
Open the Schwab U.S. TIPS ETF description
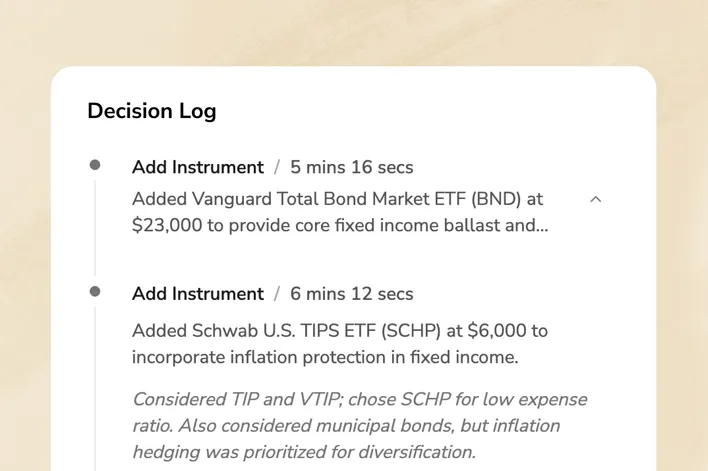pos(340,344)
